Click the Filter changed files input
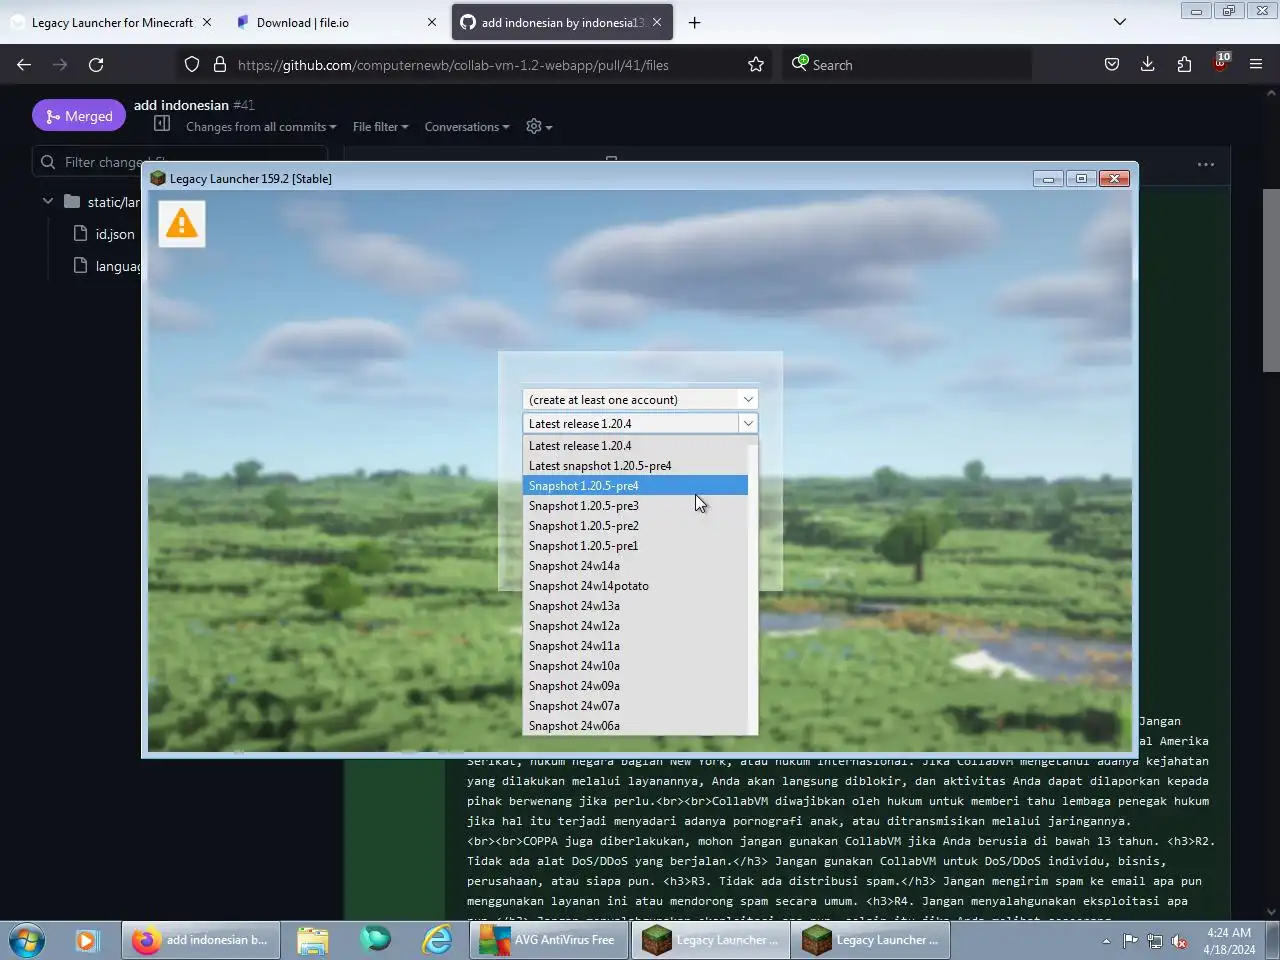The height and width of the screenshot is (960, 1280). point(180,162)
